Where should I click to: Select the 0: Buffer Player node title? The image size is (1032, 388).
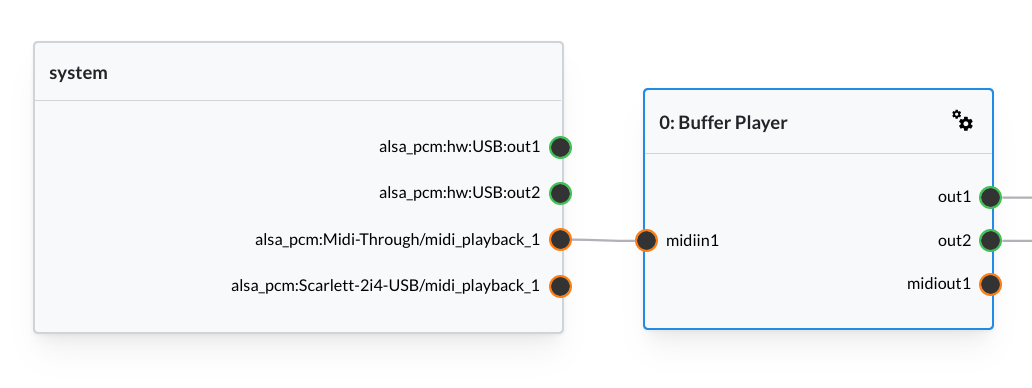click(723, 122)
